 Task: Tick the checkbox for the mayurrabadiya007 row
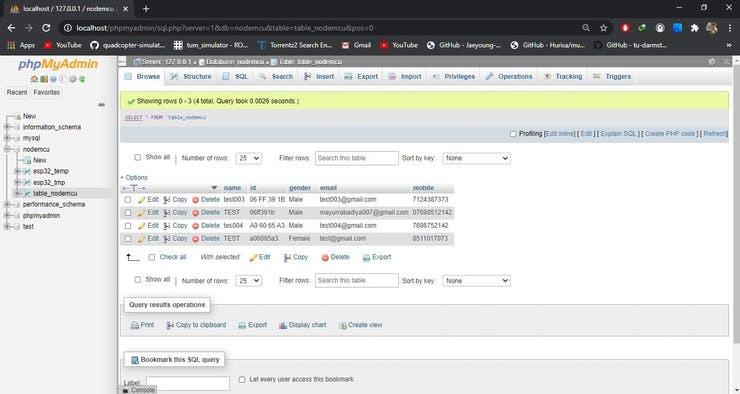[128, 213]
